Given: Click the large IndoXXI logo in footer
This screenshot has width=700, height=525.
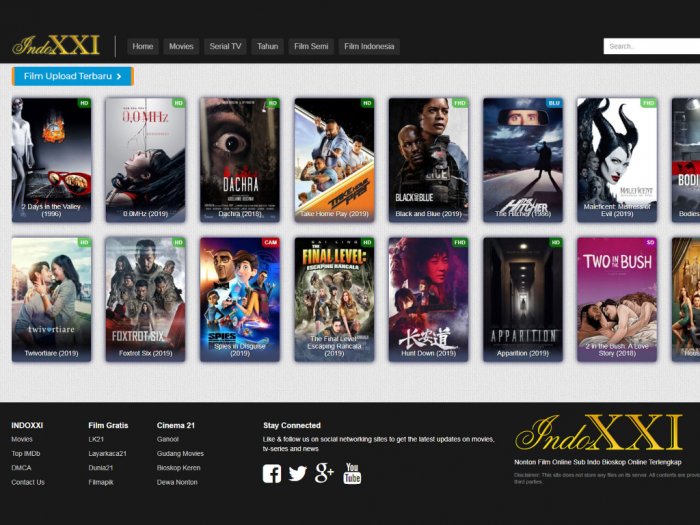Looking at the screenshot, I should [599, 432].
